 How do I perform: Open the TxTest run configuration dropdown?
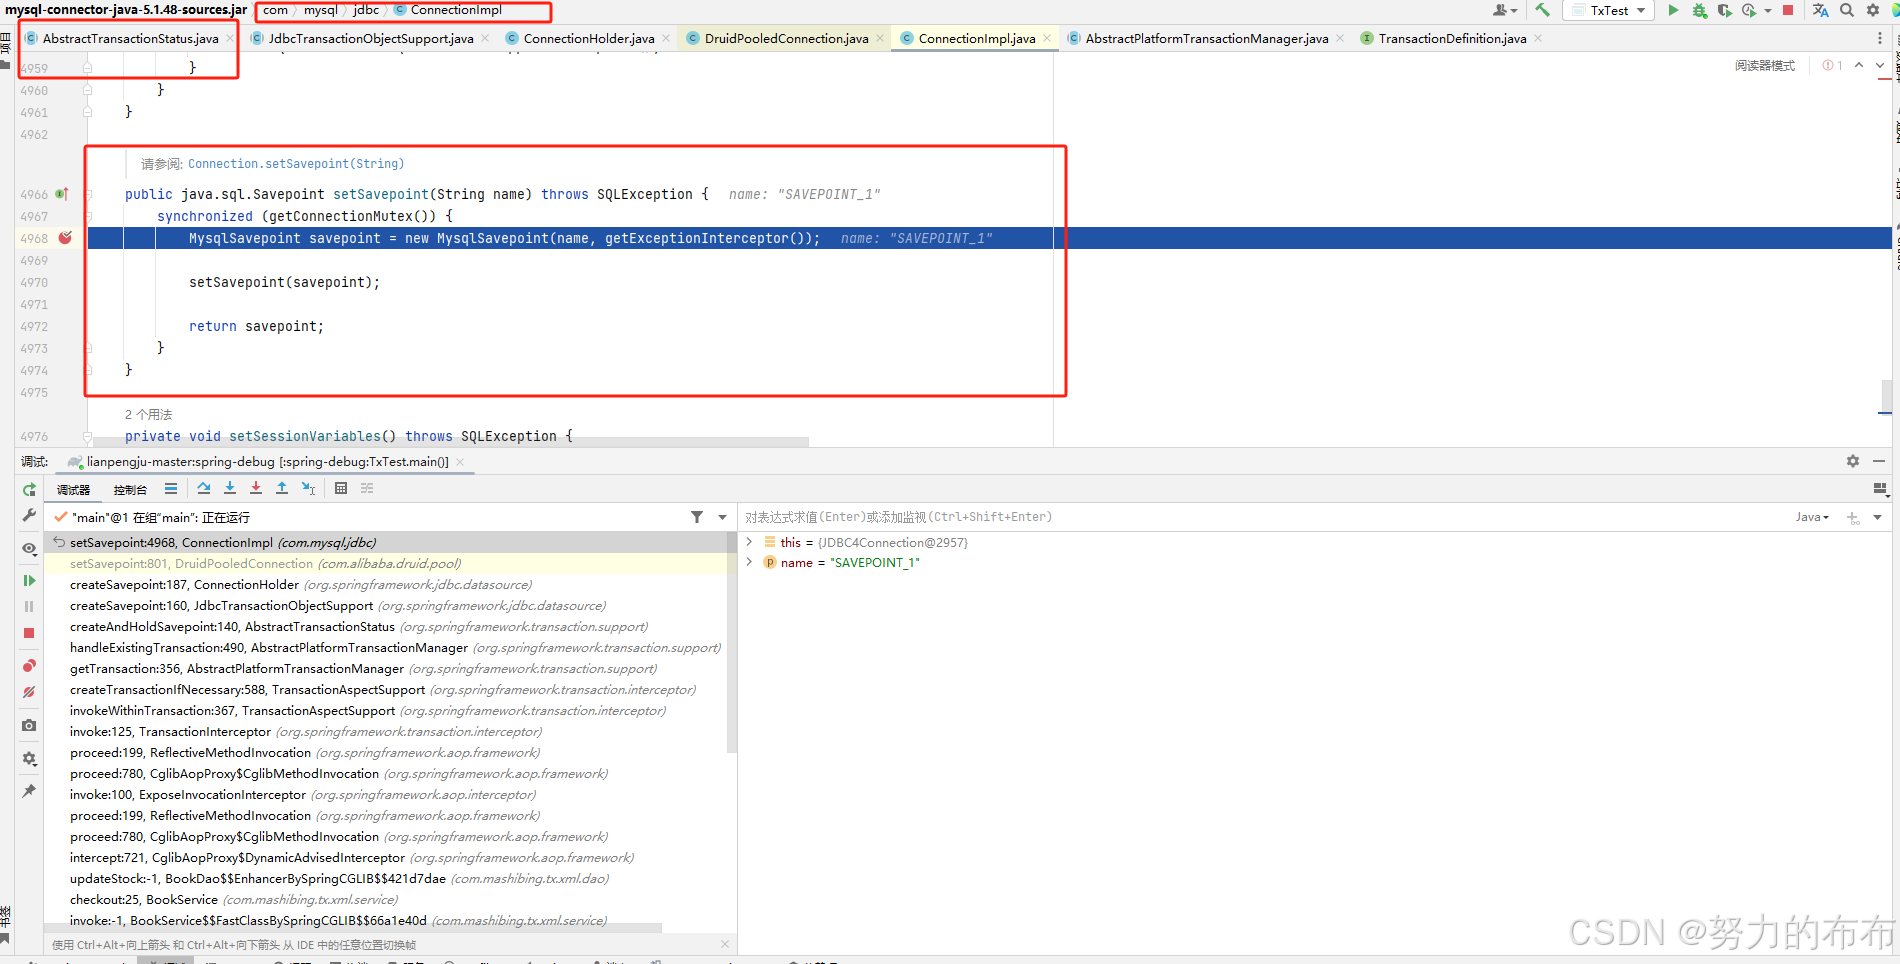(1608, 10)
